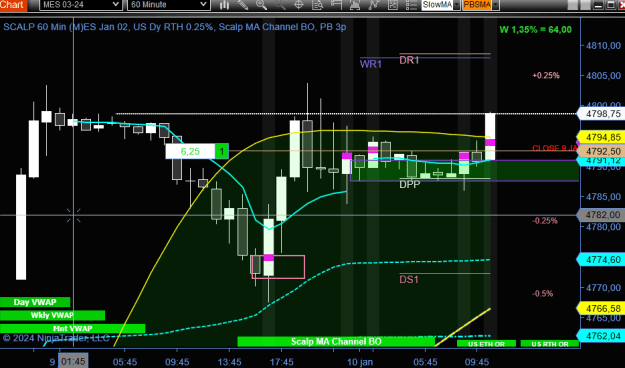Open the bar type chart style icon
Screen dimensions: 625x368
pyautogui.click(x=224, y=5)
